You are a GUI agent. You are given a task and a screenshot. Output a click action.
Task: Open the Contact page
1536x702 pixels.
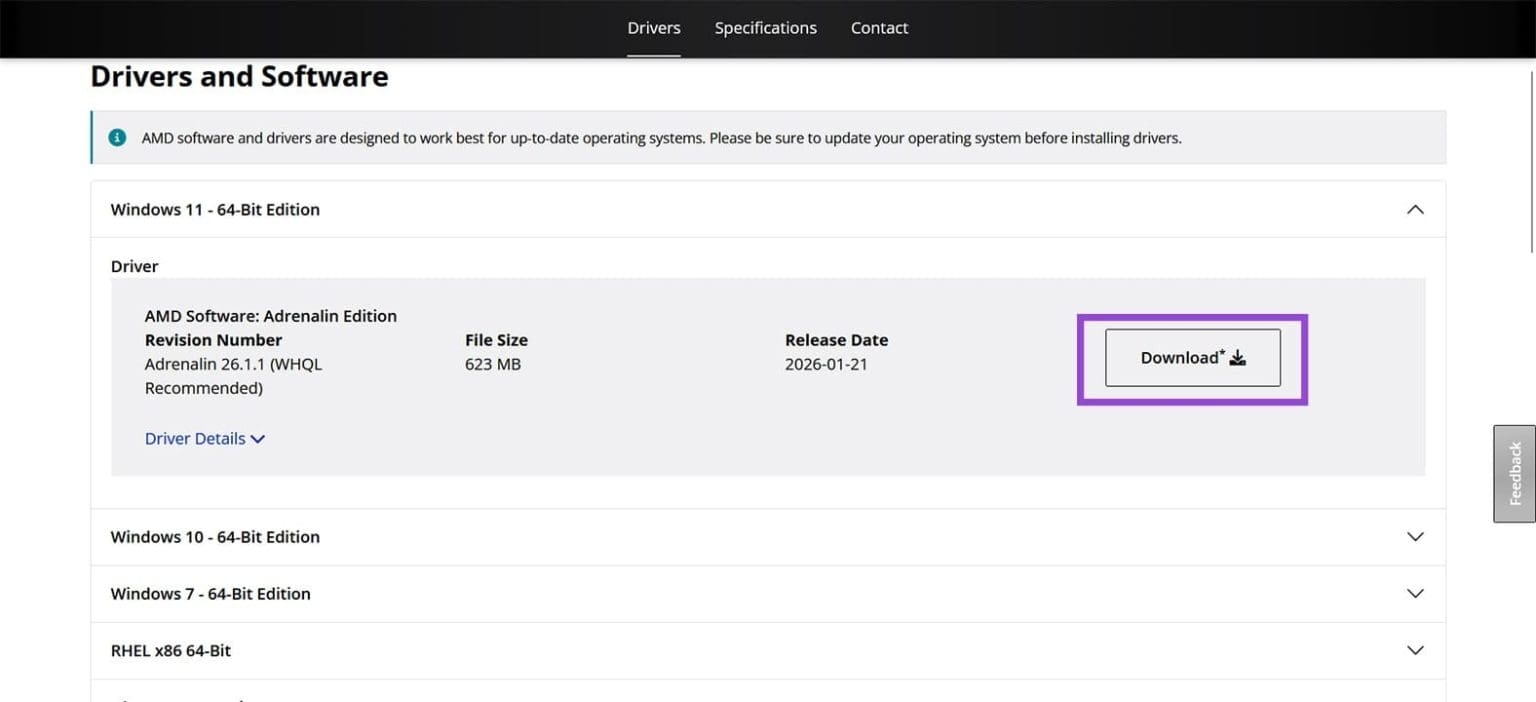(x=879, y=27)
